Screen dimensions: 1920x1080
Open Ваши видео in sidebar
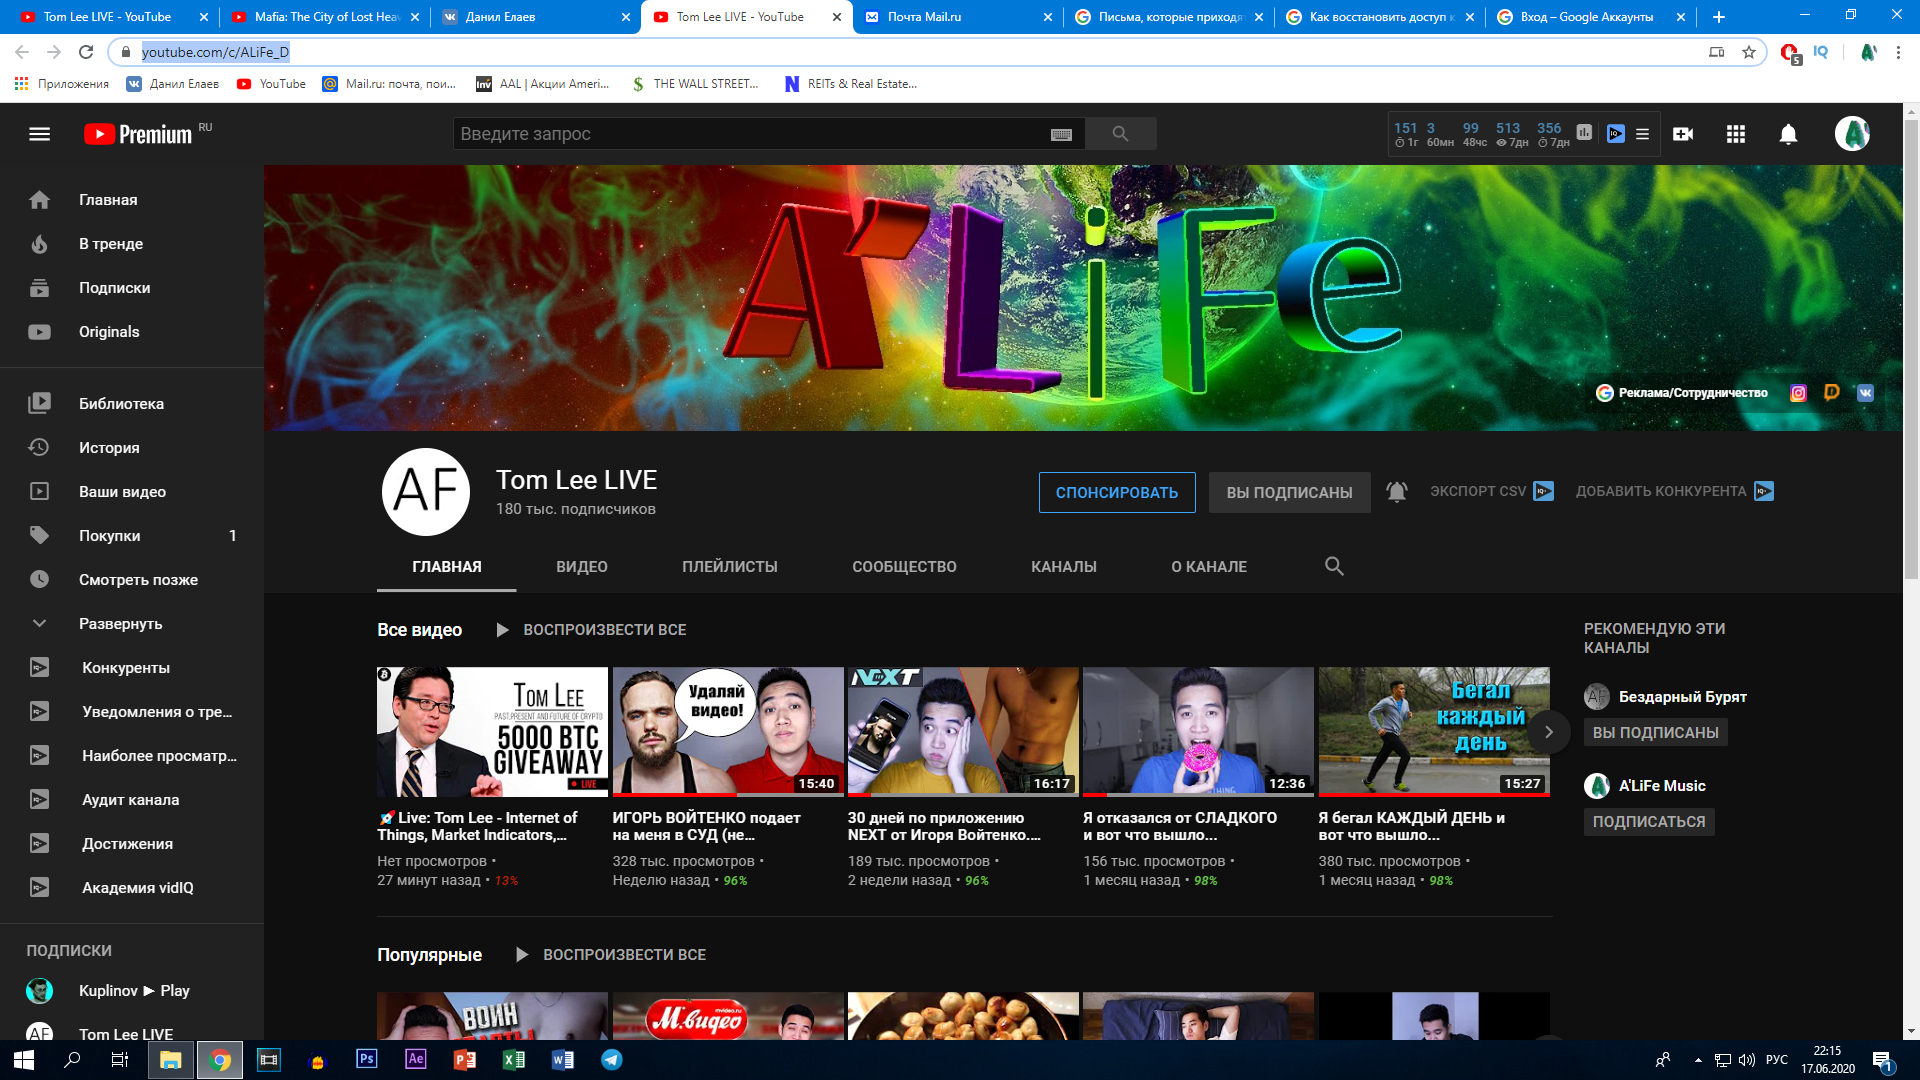pos(132,492)
